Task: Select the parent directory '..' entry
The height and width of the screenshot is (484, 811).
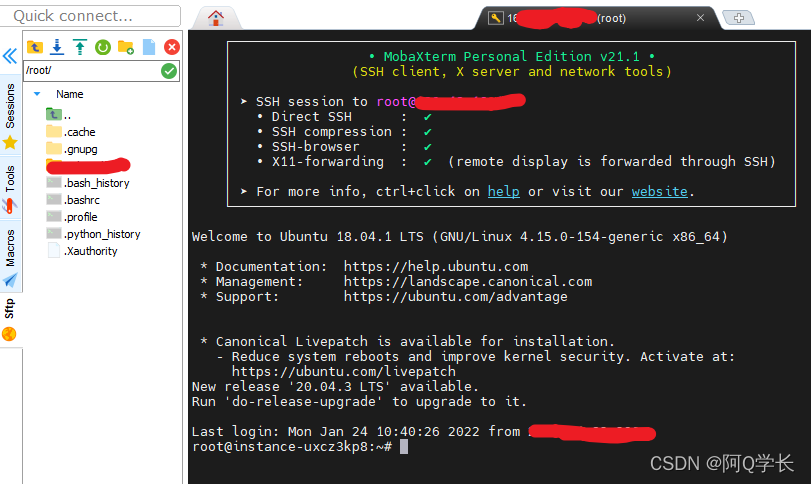Action: (x=58, y=114)
